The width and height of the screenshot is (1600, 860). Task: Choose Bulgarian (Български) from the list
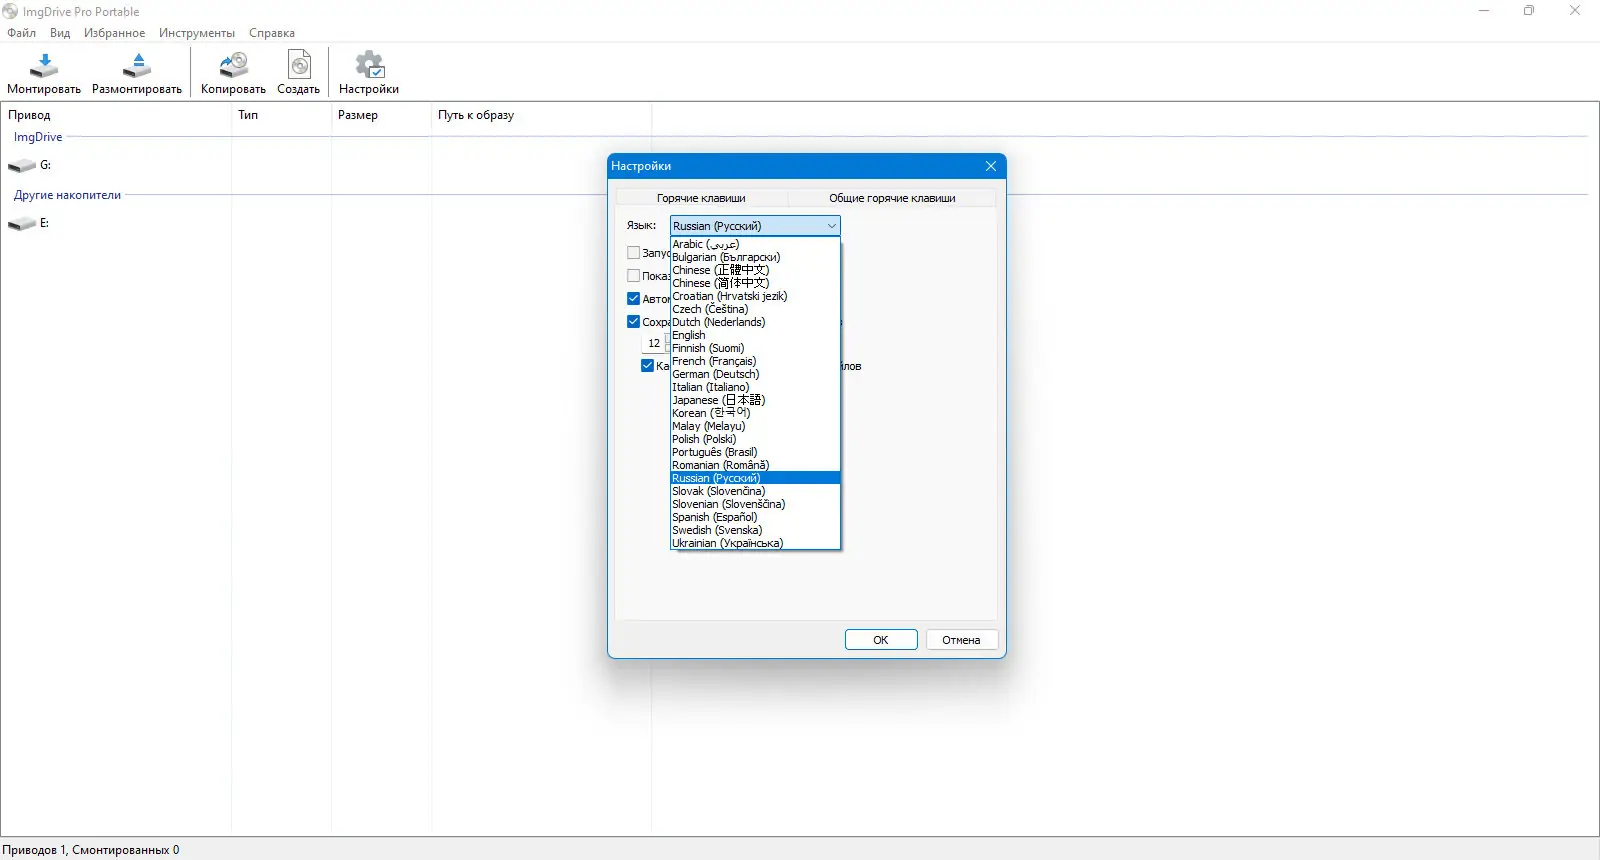[x=755, y=257]
